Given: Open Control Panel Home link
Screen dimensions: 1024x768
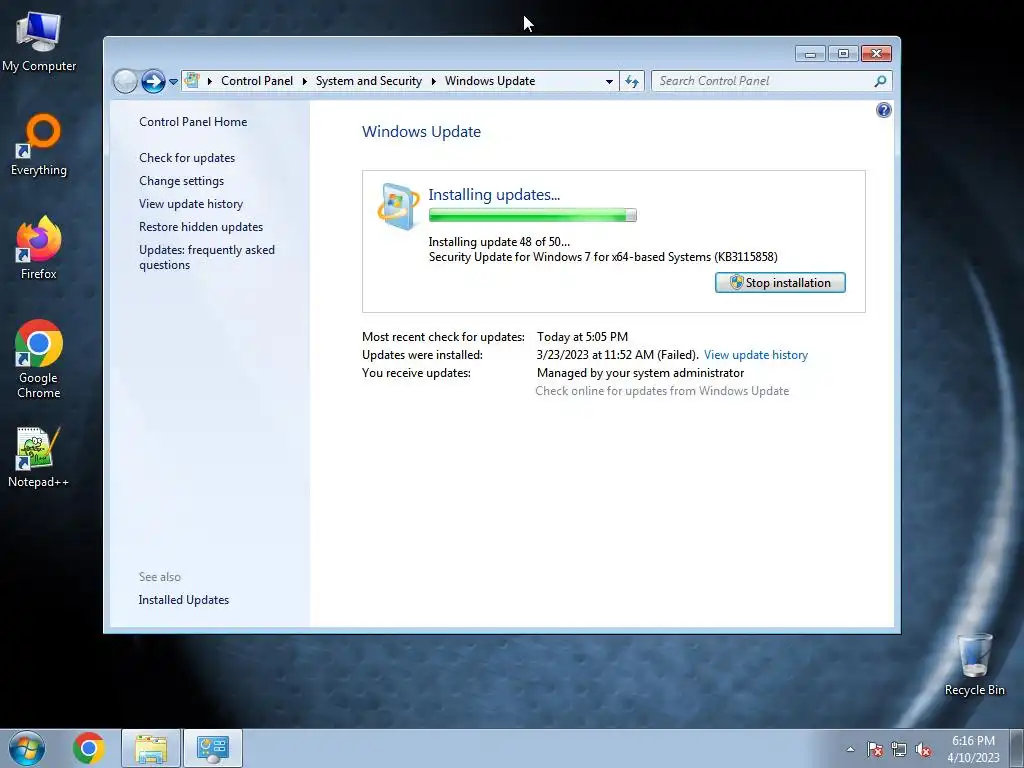Looking at the screenshot, I should tap(193, 121).
